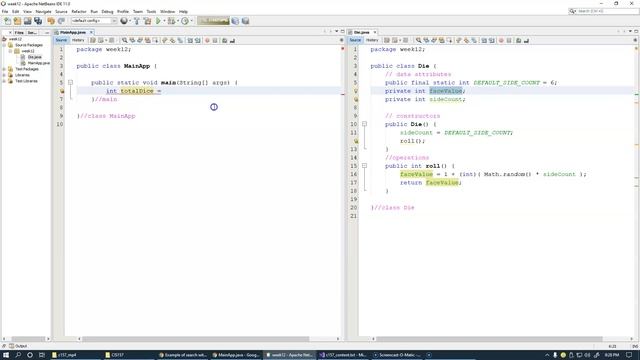The height and width of the screenshot is (360, 640).
Task: Create a new file via toolbar icon
Action: [7, 21]
